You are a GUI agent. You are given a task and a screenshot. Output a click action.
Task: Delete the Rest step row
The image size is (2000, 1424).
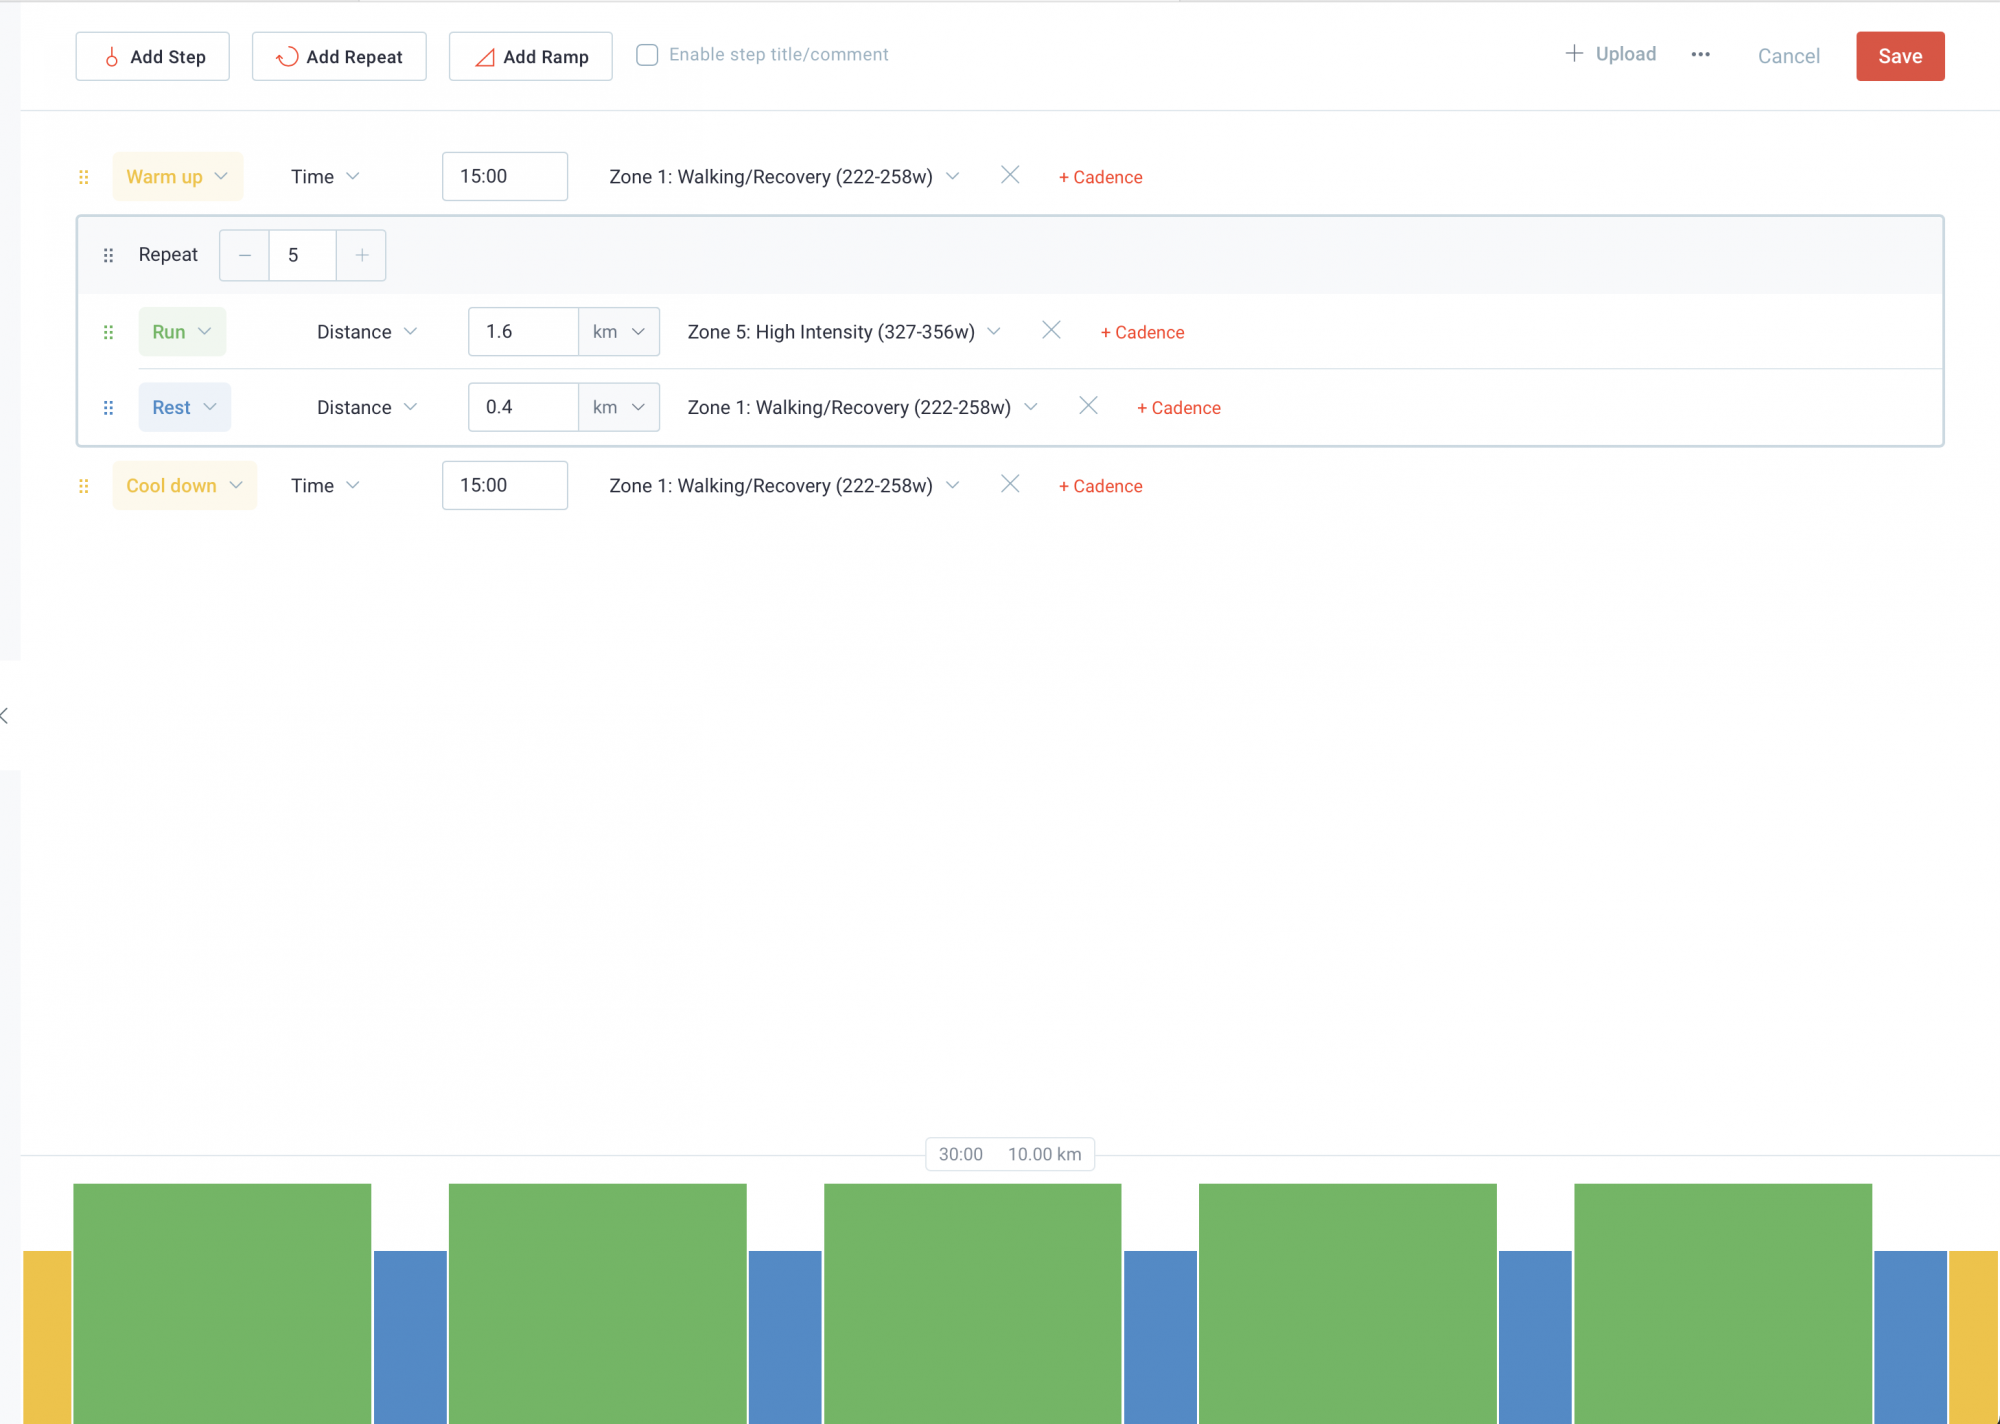point(1088,406)
